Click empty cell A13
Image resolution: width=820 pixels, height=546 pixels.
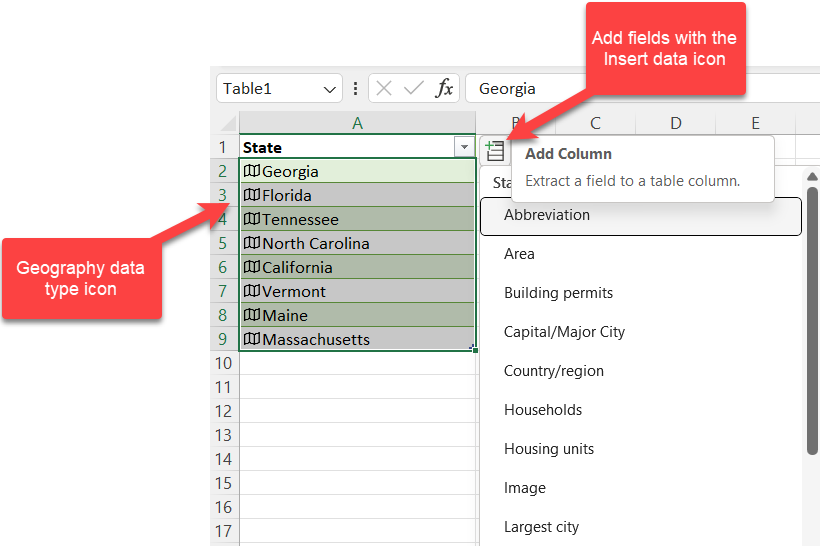[358, 435]
